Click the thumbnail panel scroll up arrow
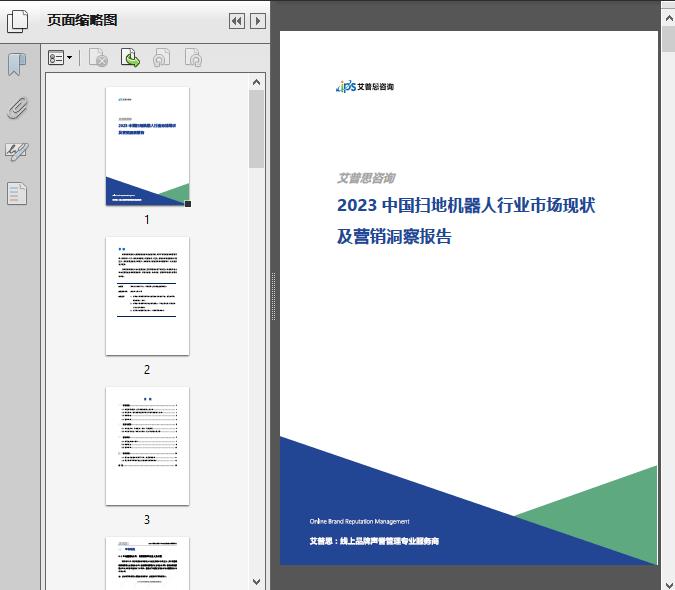This screenshot has height=590, width=675. (257, 82)
